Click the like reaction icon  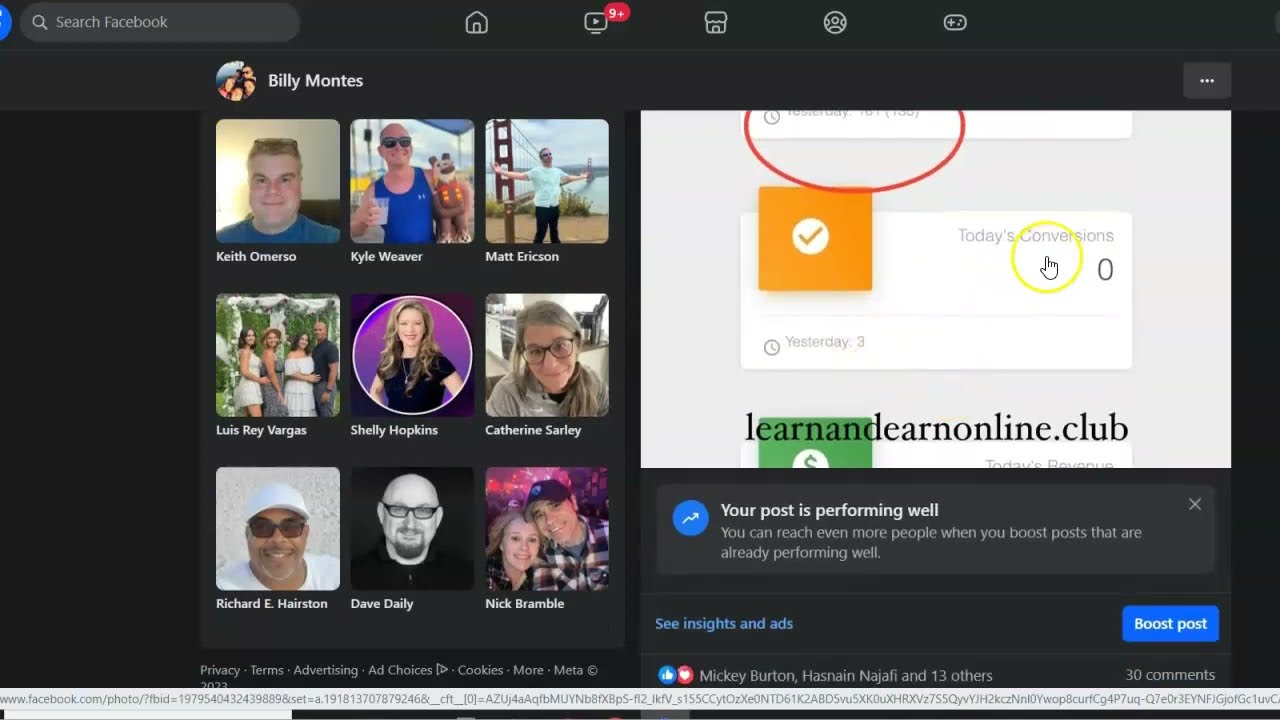667,675
